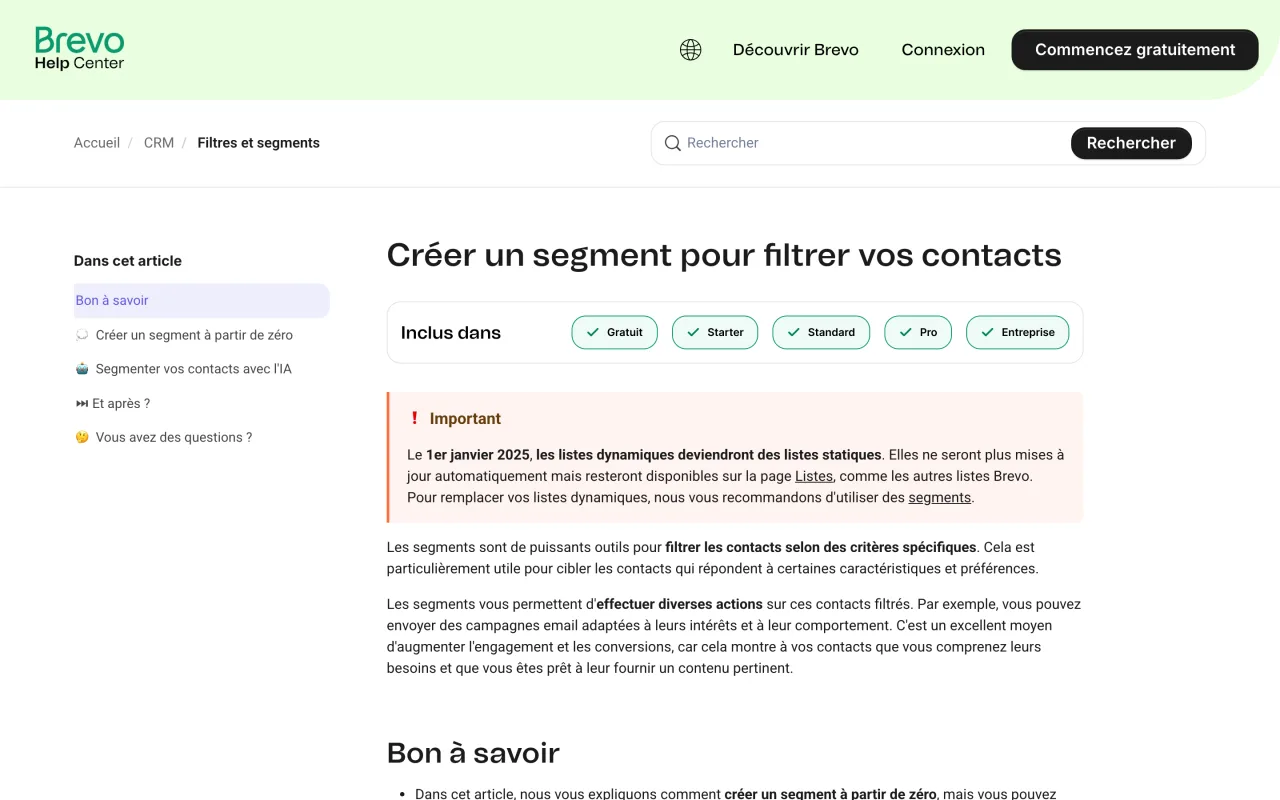Viewport: 1280px width, 800px height.
Task: Jump to Bon à savoir section
Action: pos(201,300)
